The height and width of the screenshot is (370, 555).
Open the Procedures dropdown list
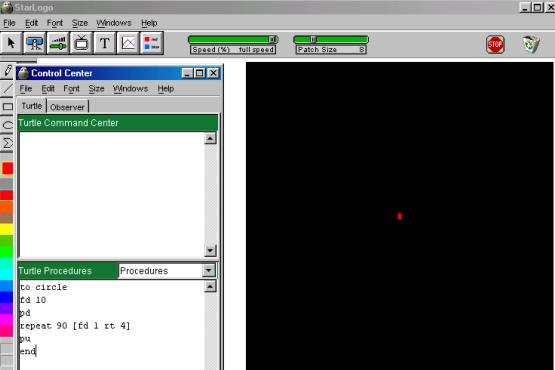pos(208,271)
